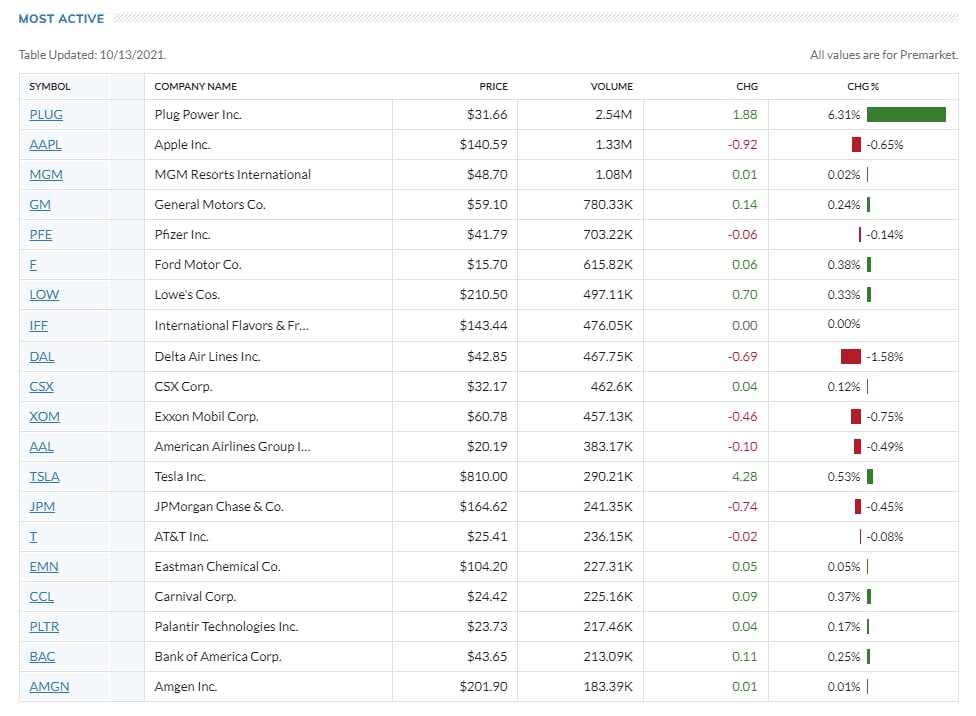The height and width of the screenshot is (716, 976).
Task: Click the -0.75% change for Exxon
Action: click(884, 417)
